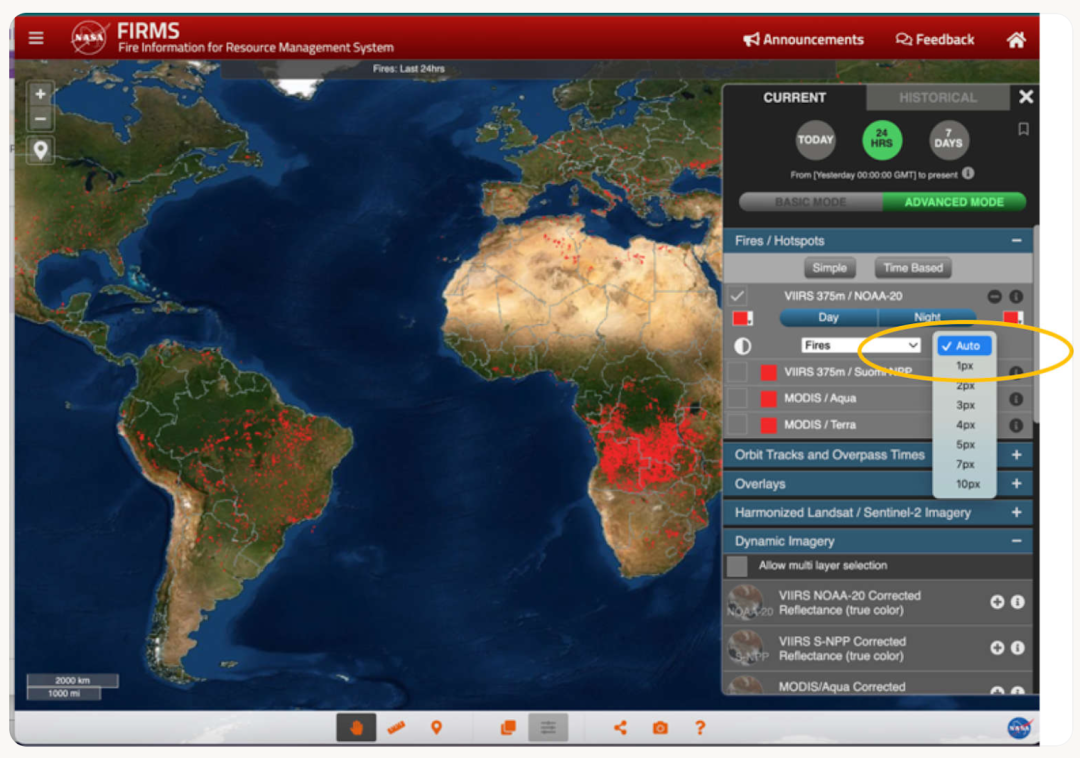
Task: Select the 7 DAYS time range
Action: click(948, 140)
